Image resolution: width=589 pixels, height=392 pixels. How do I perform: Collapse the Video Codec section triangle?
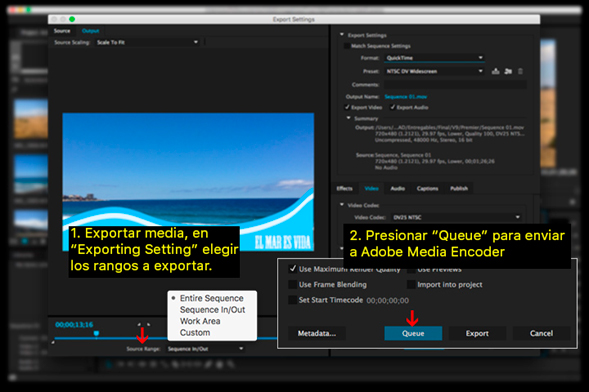[342, 205]
